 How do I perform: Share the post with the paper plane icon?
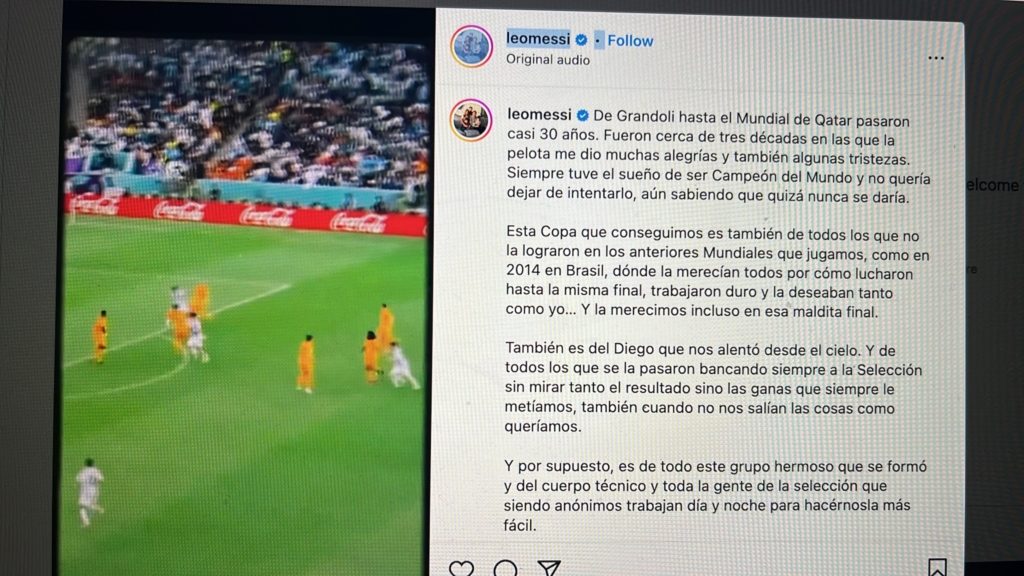[x=549, y=568]
